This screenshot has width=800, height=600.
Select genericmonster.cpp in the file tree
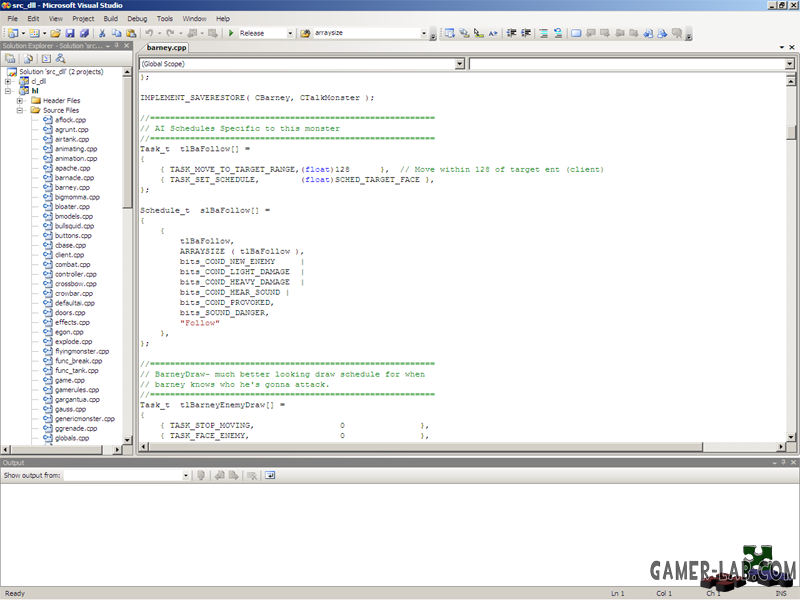85,419
